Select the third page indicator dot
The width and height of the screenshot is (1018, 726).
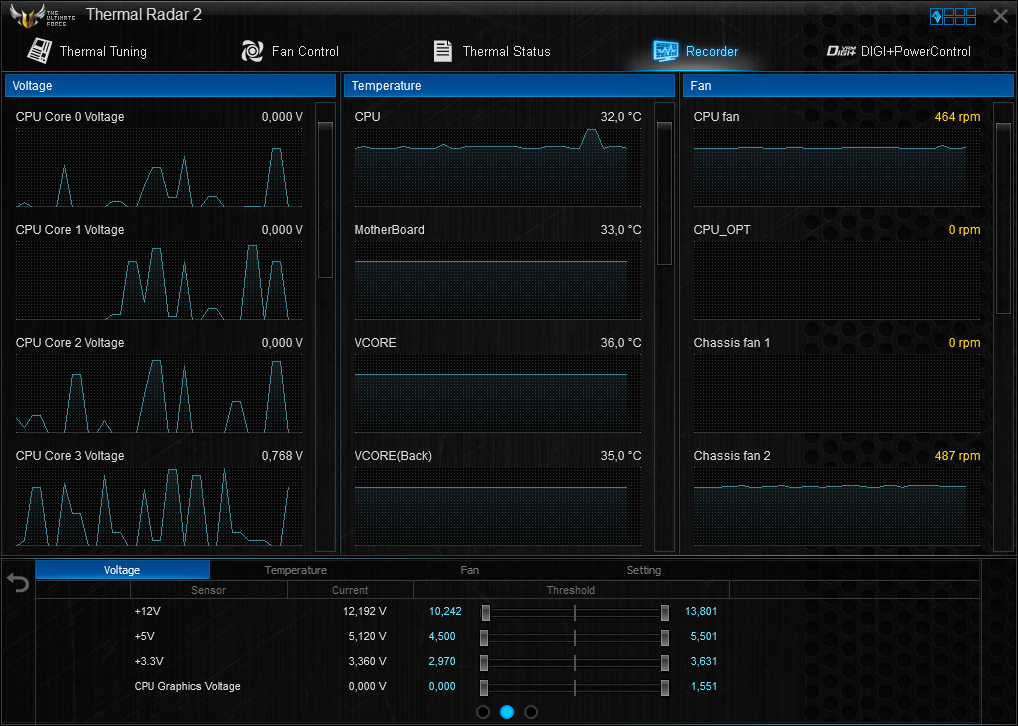(531, 712)
